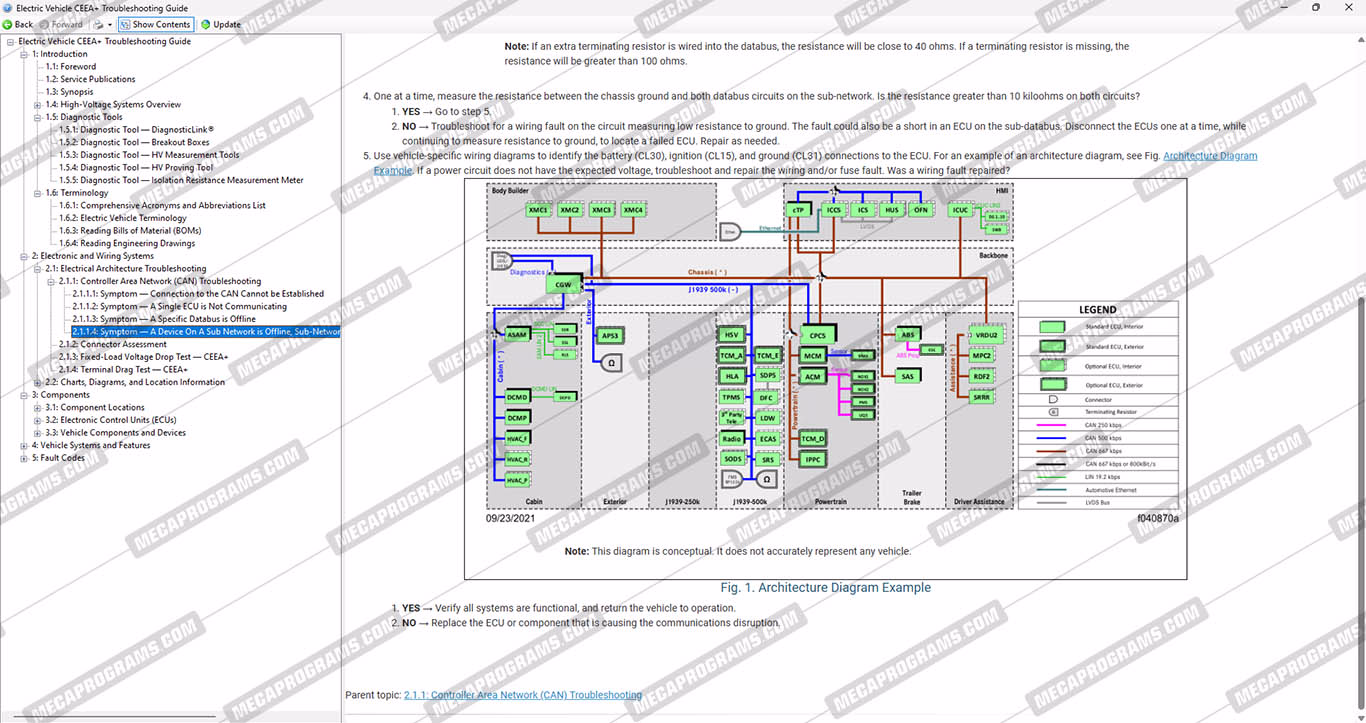Open the print options dropdown arrow

pyautogui.click(x=109, y=24)
